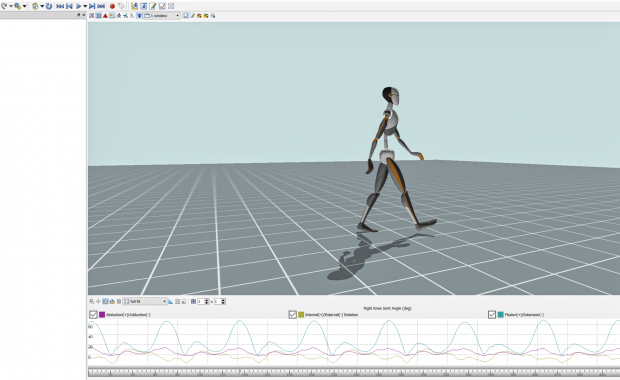Click the olive Internal/External Rotation swatch
Viewport: 620px width, 380px height.
click(x=301, y=315)
